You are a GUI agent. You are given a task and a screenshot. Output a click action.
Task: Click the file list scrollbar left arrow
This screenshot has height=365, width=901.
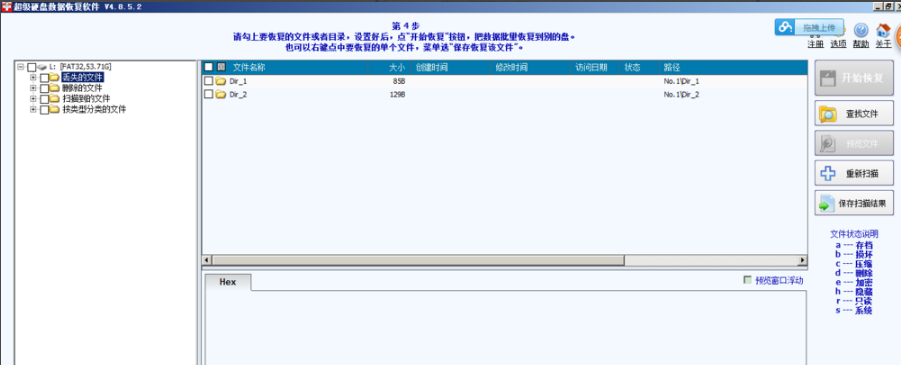pos(207,260)
